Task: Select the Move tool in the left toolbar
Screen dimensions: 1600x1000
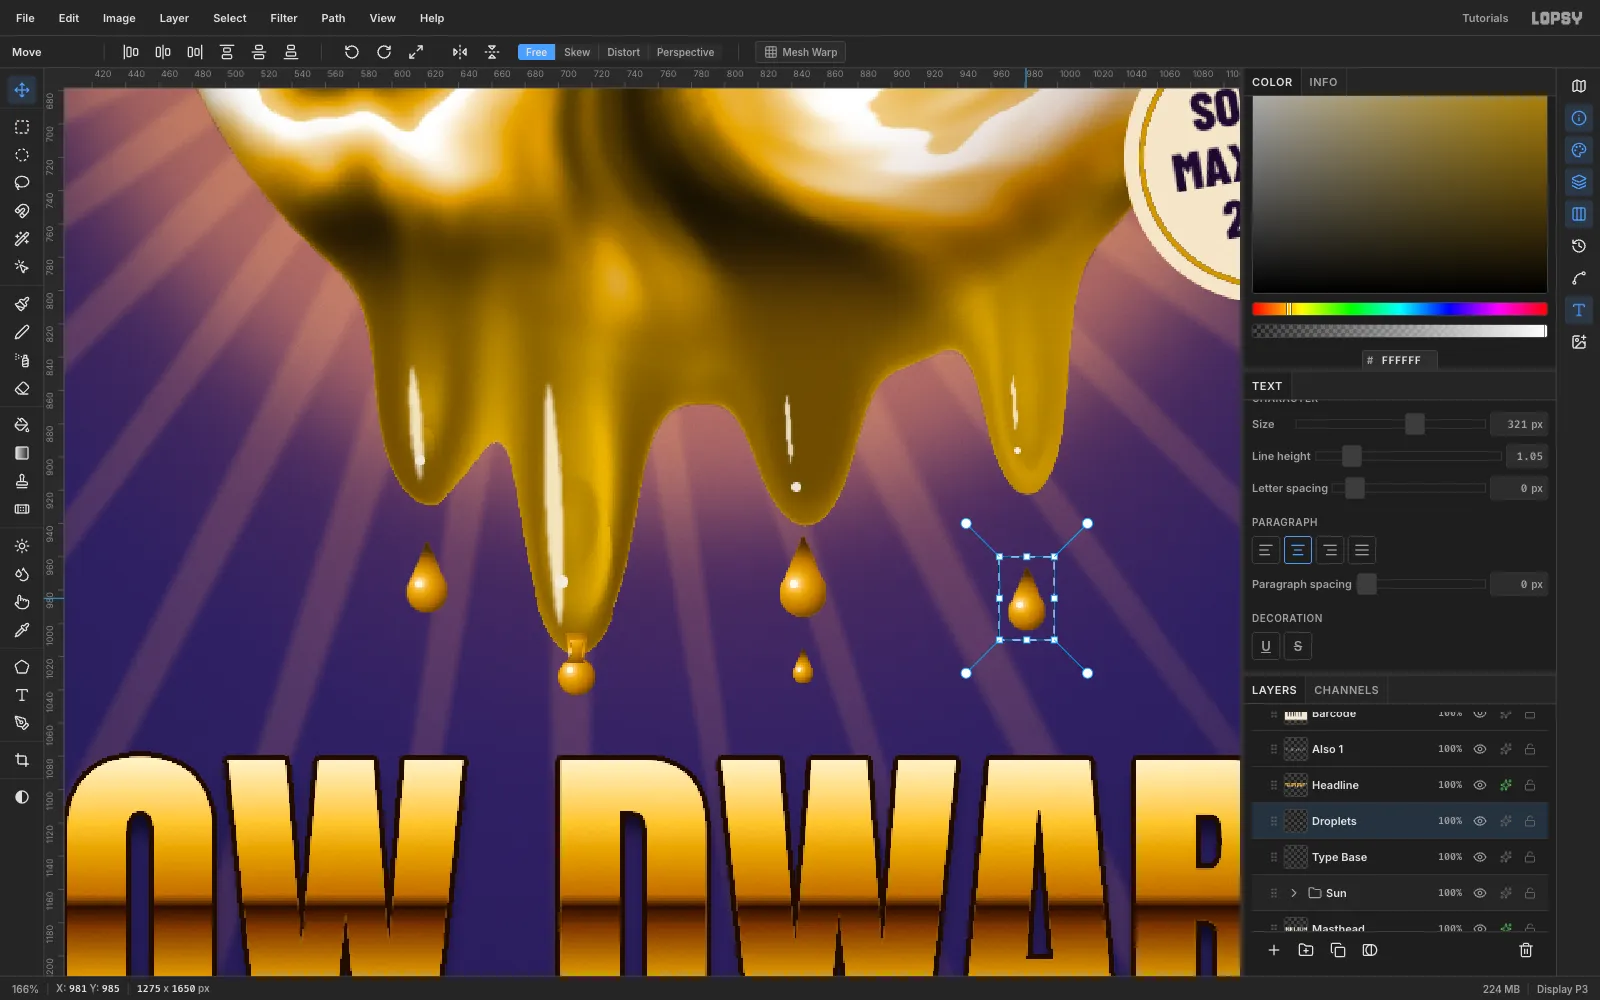Action: (22, 90)
